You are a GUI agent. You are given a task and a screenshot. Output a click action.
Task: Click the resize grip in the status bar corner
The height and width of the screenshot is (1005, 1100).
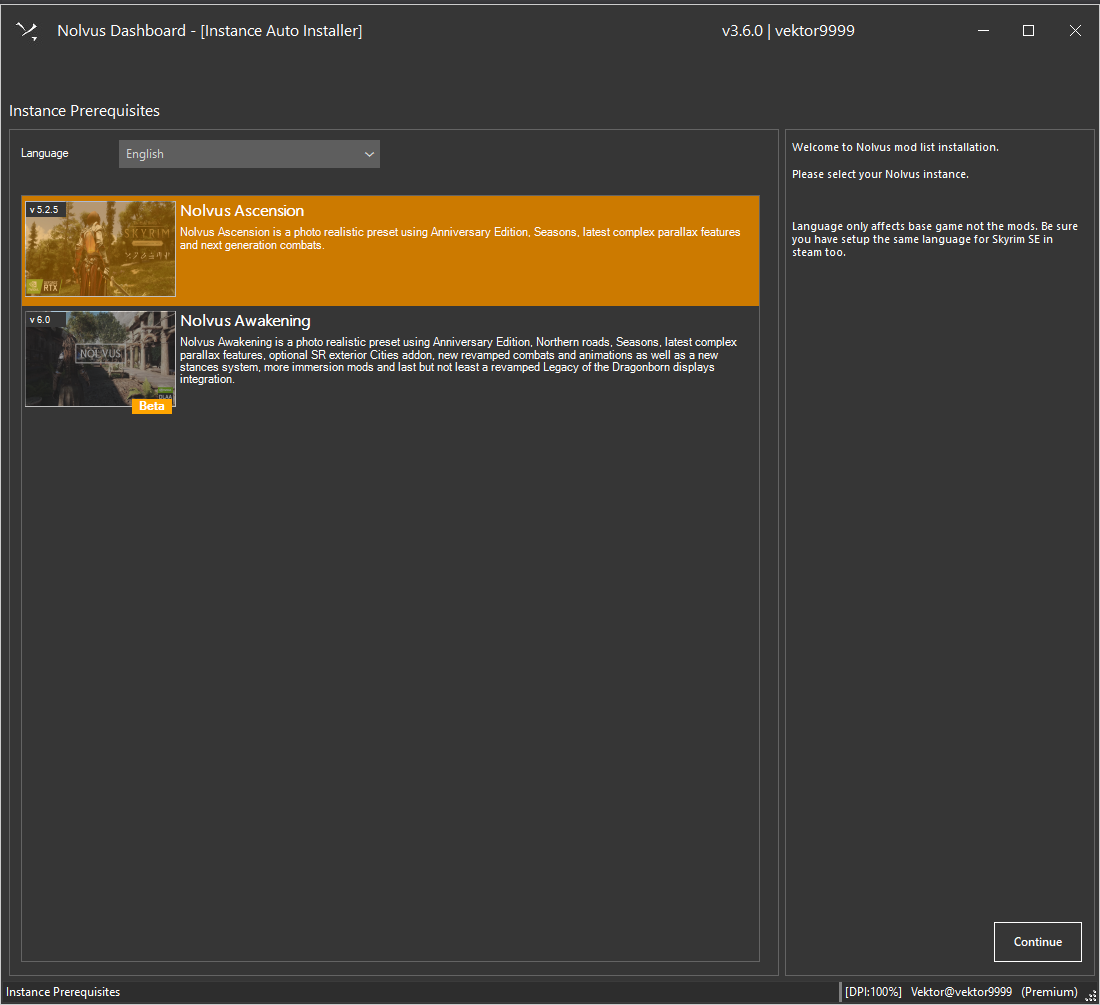coord(1090,994)
